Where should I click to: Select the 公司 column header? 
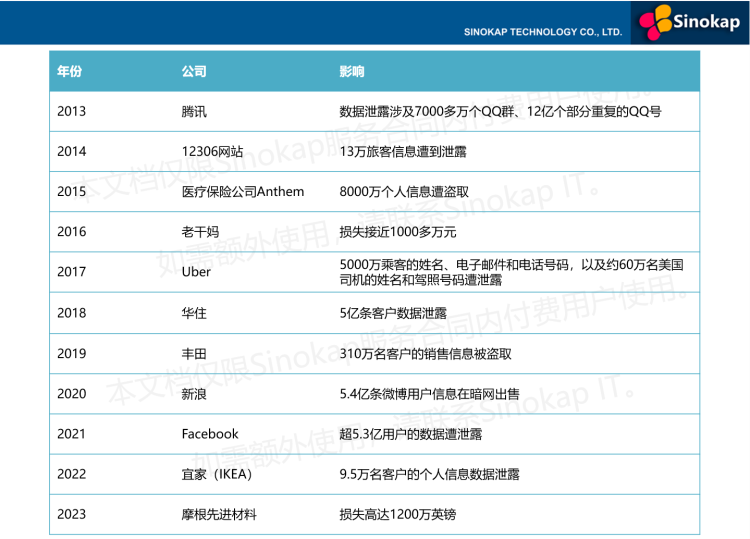(194, 72)
